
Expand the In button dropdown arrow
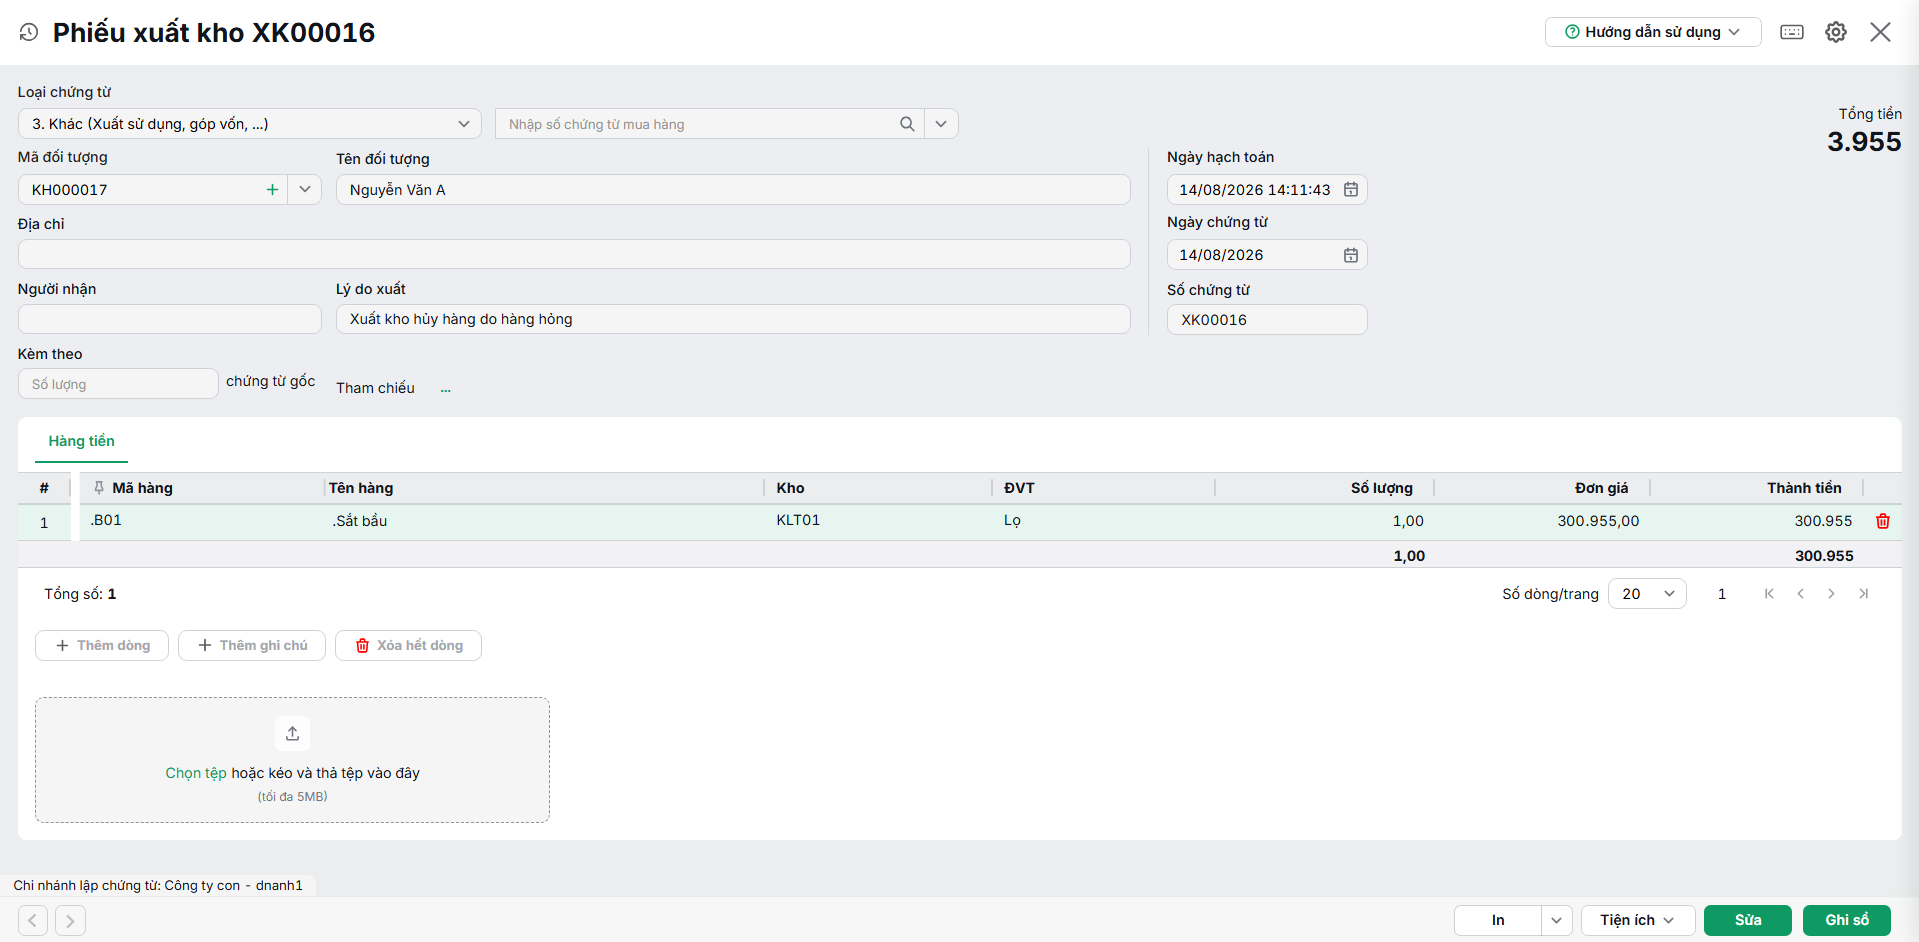point(1557,920)
